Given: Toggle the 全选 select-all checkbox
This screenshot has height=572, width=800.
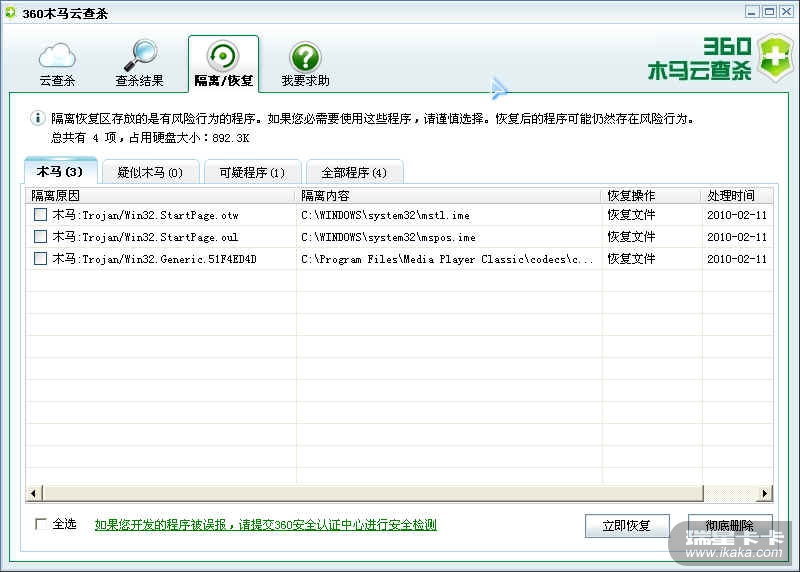Looking at the screenshot, I should [40, 524].
